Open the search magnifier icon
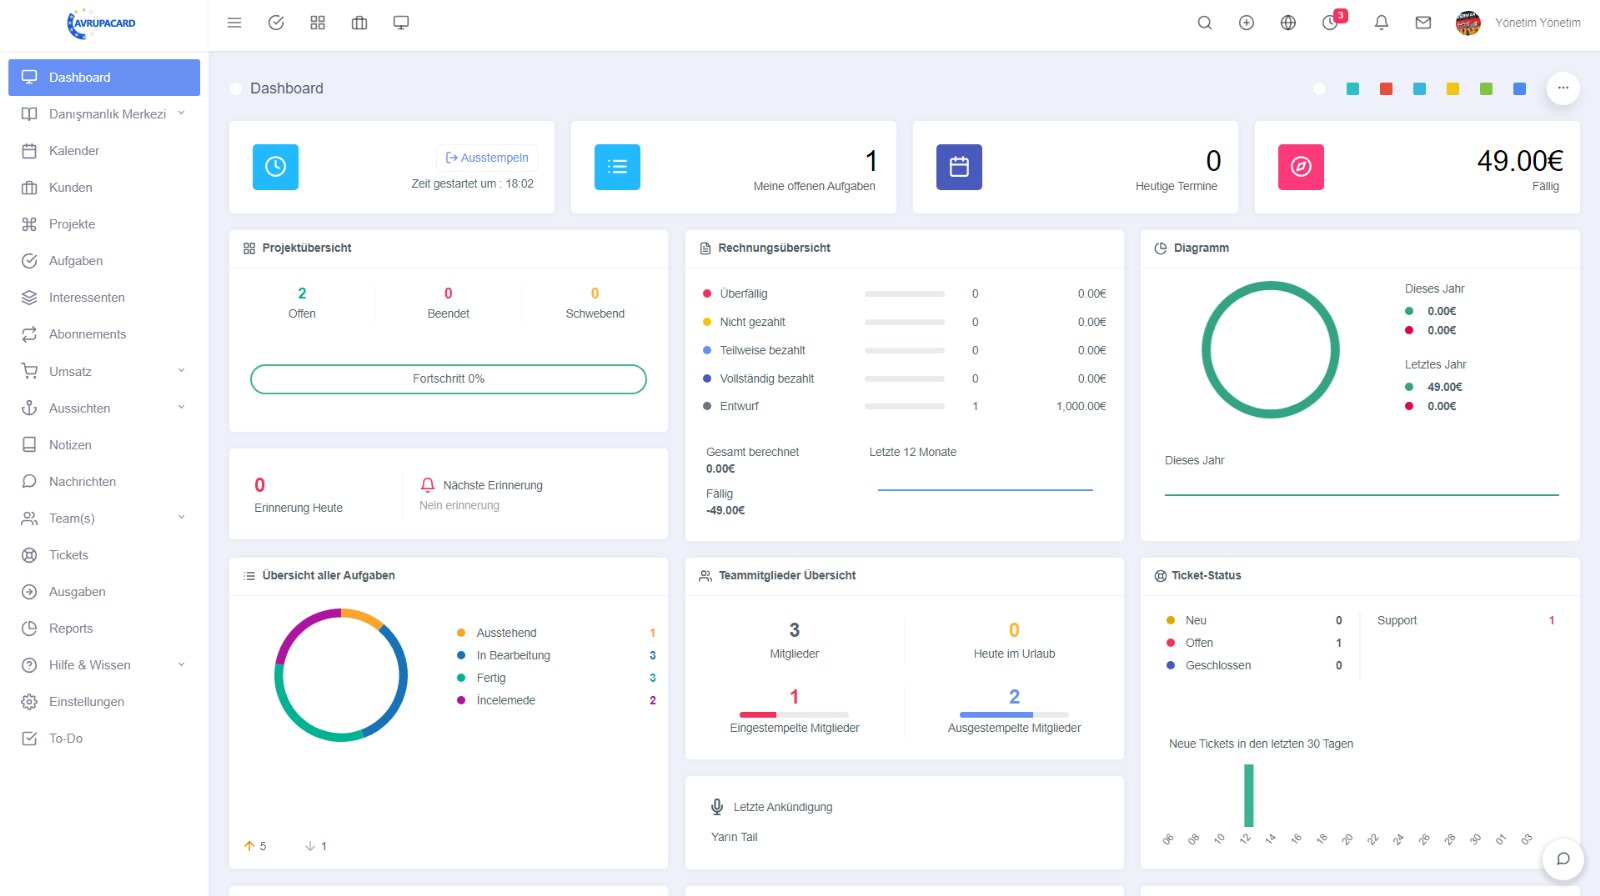 [1205, 23]
